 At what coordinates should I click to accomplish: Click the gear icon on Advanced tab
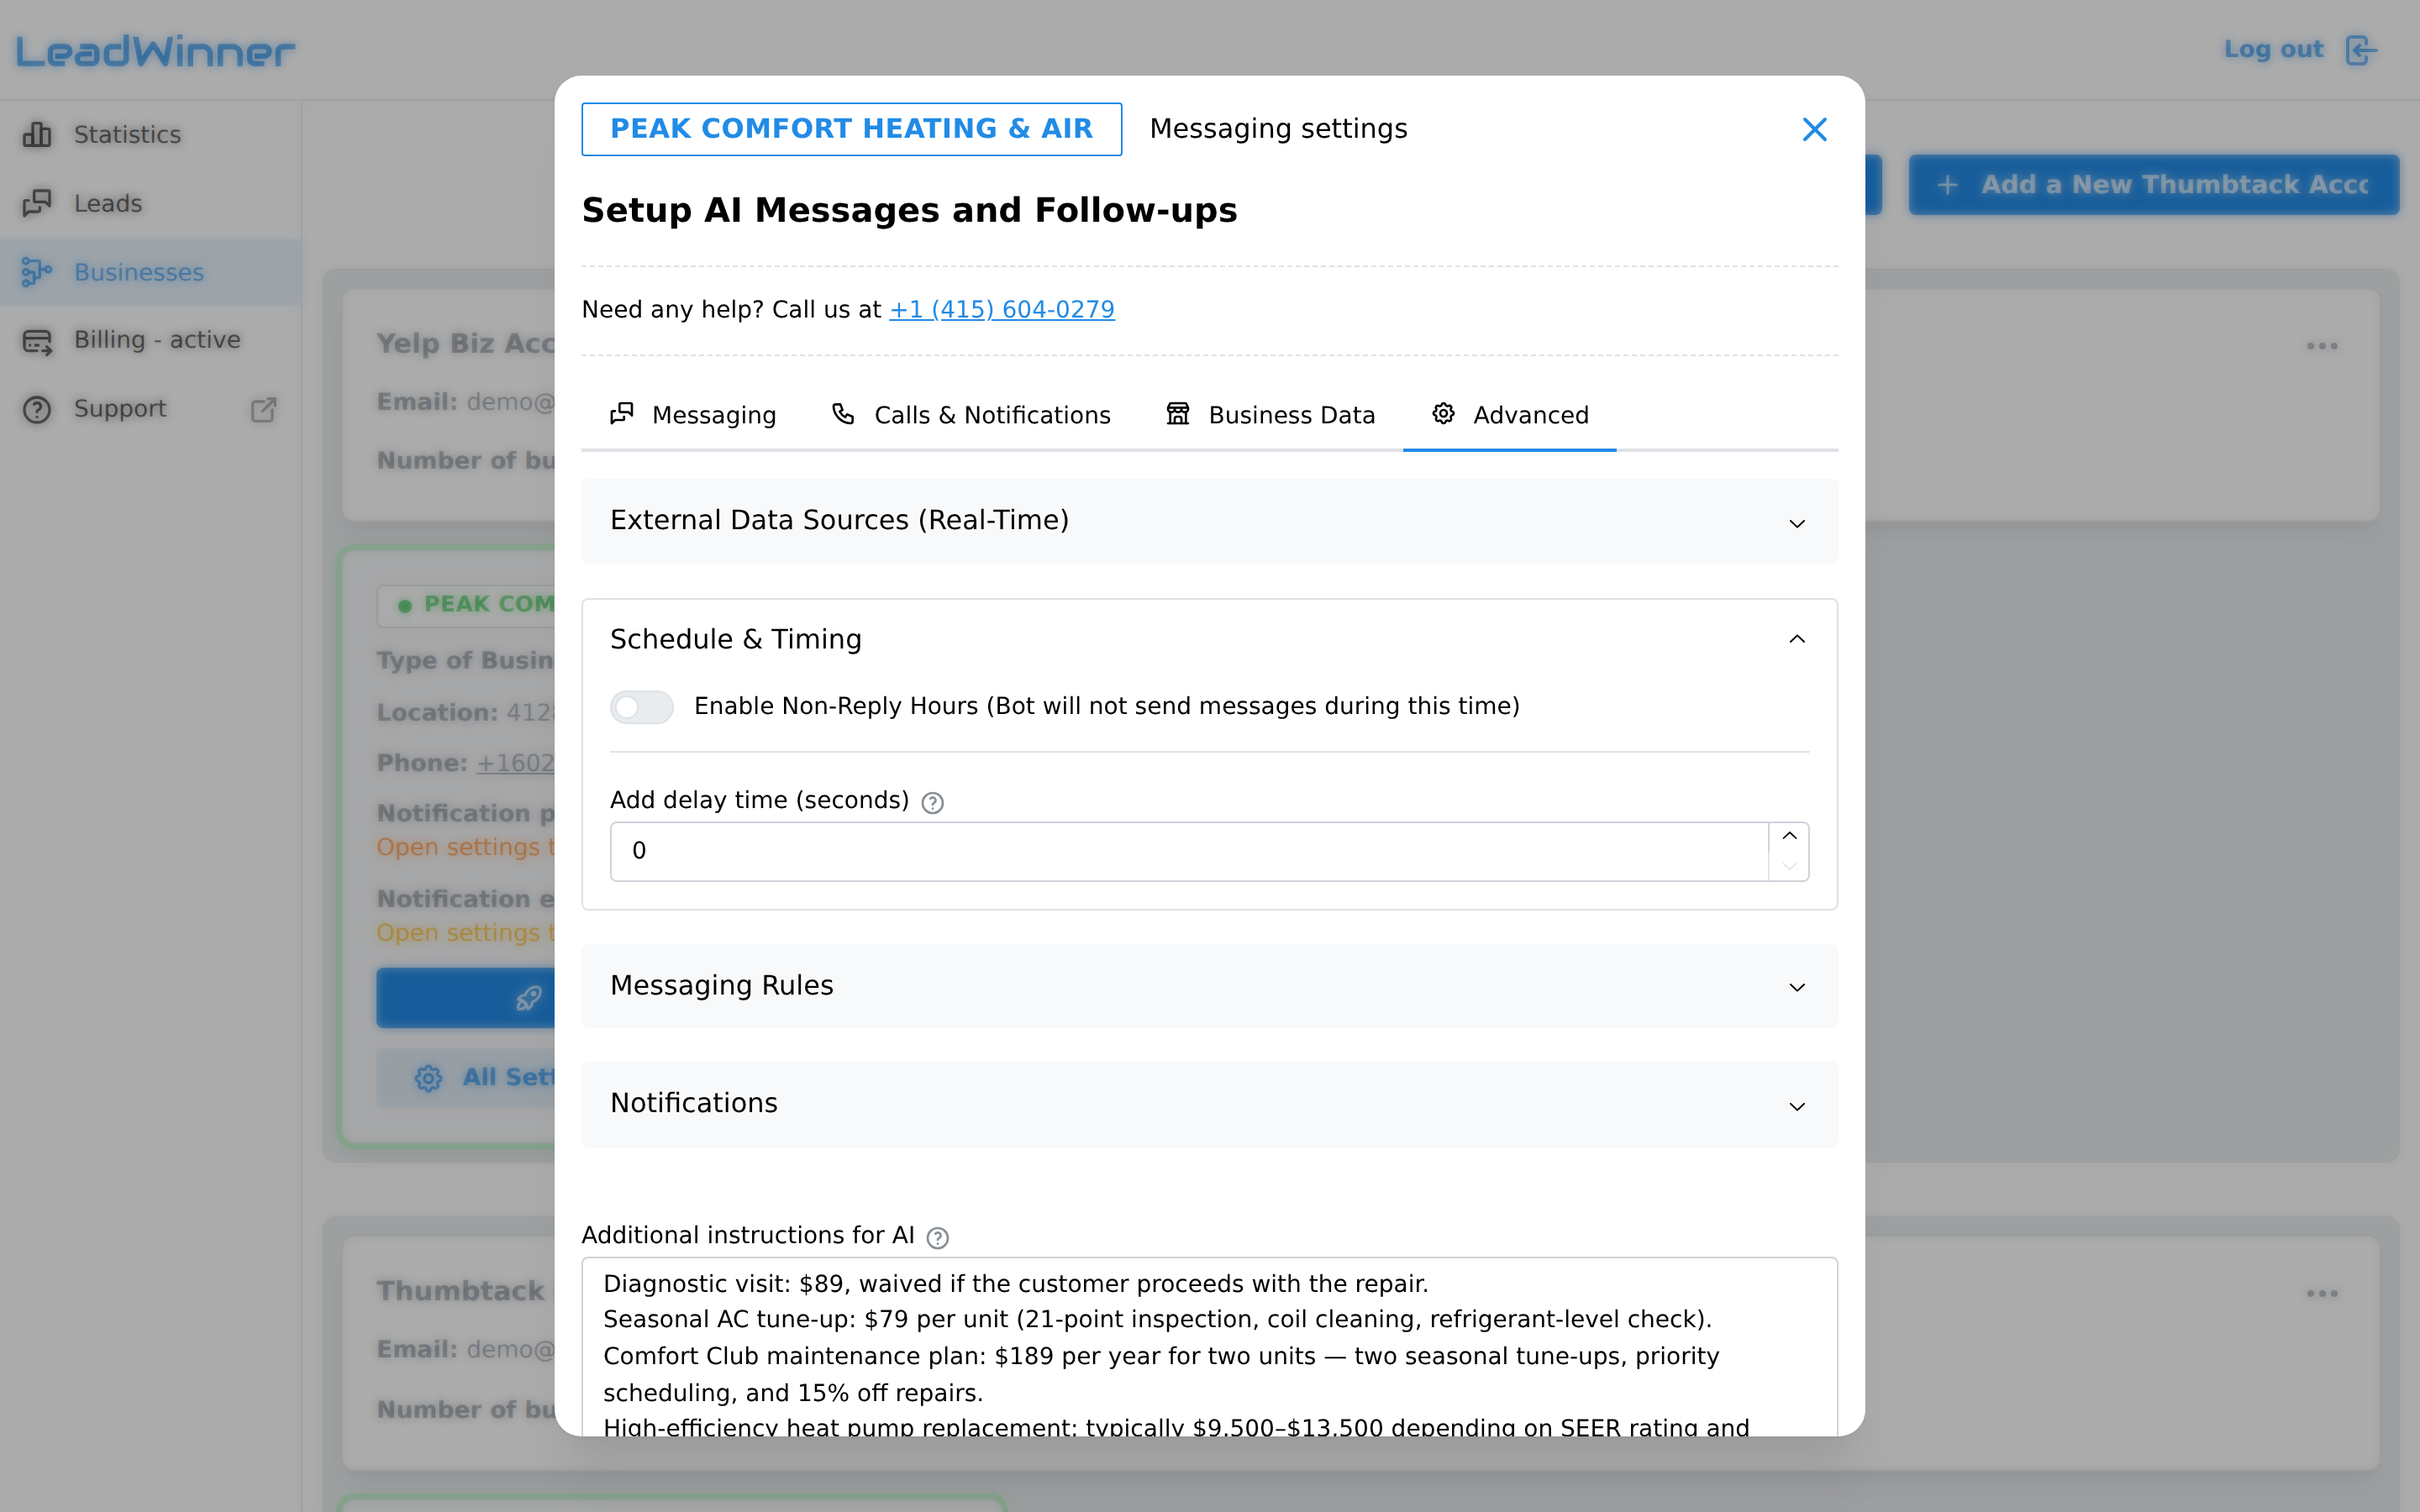point(1443,413)
